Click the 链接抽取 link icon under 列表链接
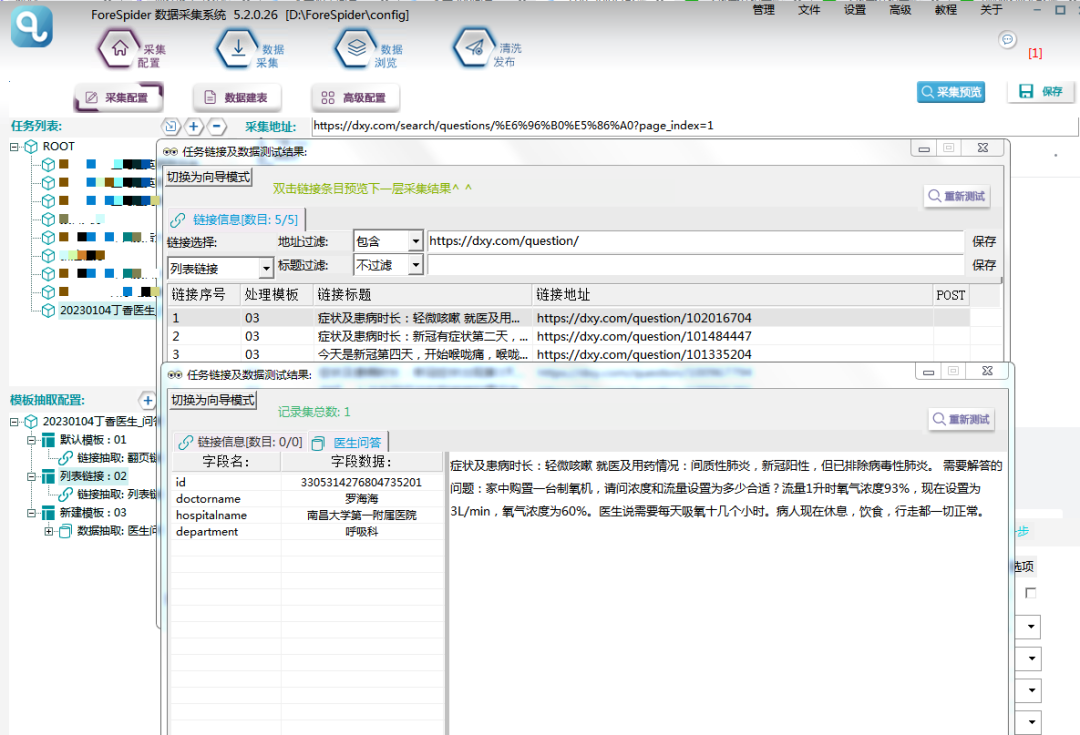The width and height of the screenshot is (1080, 735). pos(65,495)
